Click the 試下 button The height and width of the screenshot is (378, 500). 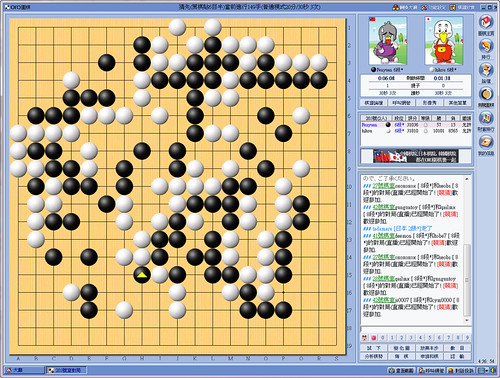click(374, 348)
